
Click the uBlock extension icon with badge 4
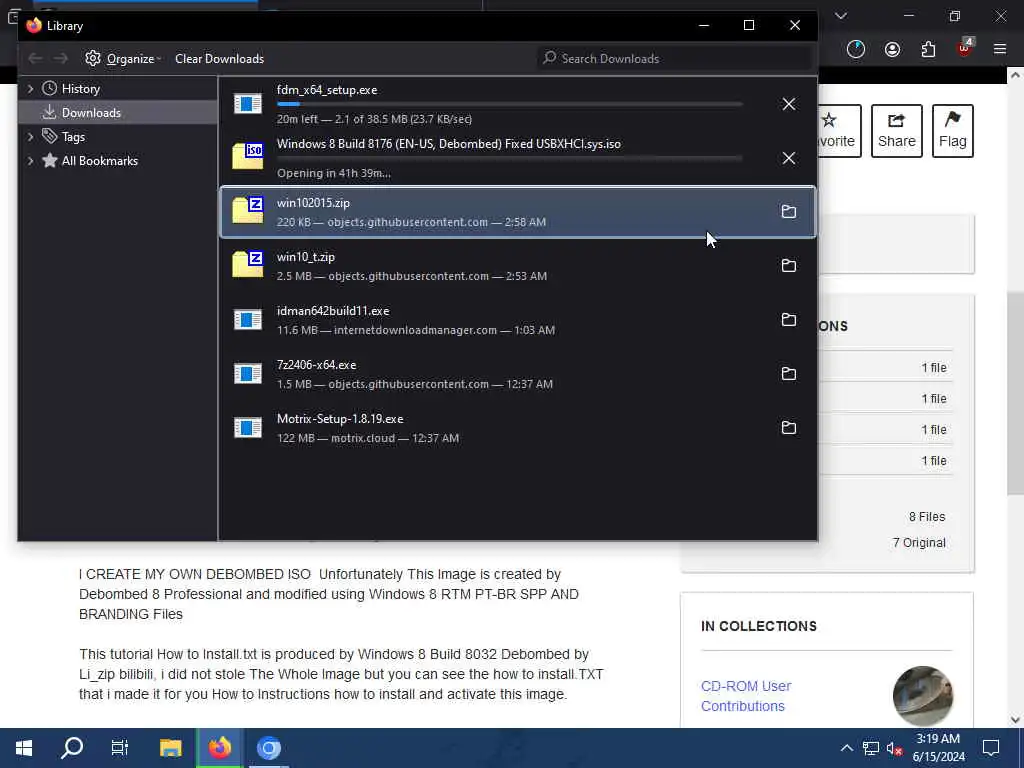click(x=965, y=48)
